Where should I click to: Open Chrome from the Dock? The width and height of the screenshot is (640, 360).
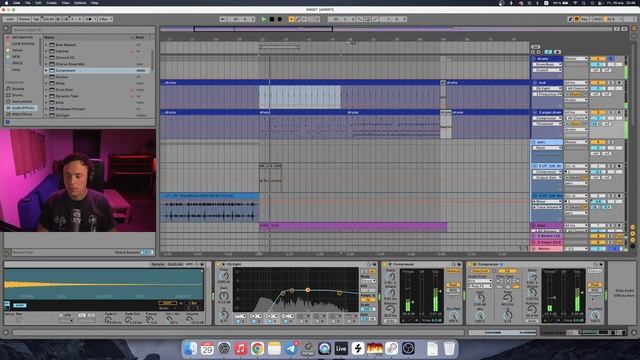click(x=257, y=349)
